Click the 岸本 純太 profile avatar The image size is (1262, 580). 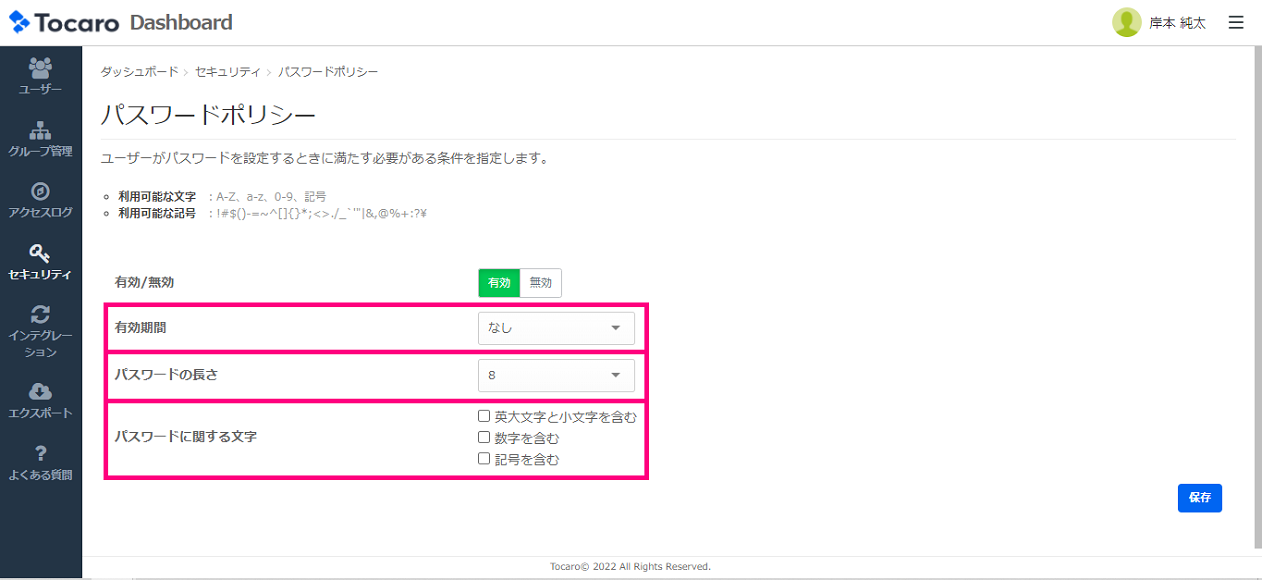1128,21
